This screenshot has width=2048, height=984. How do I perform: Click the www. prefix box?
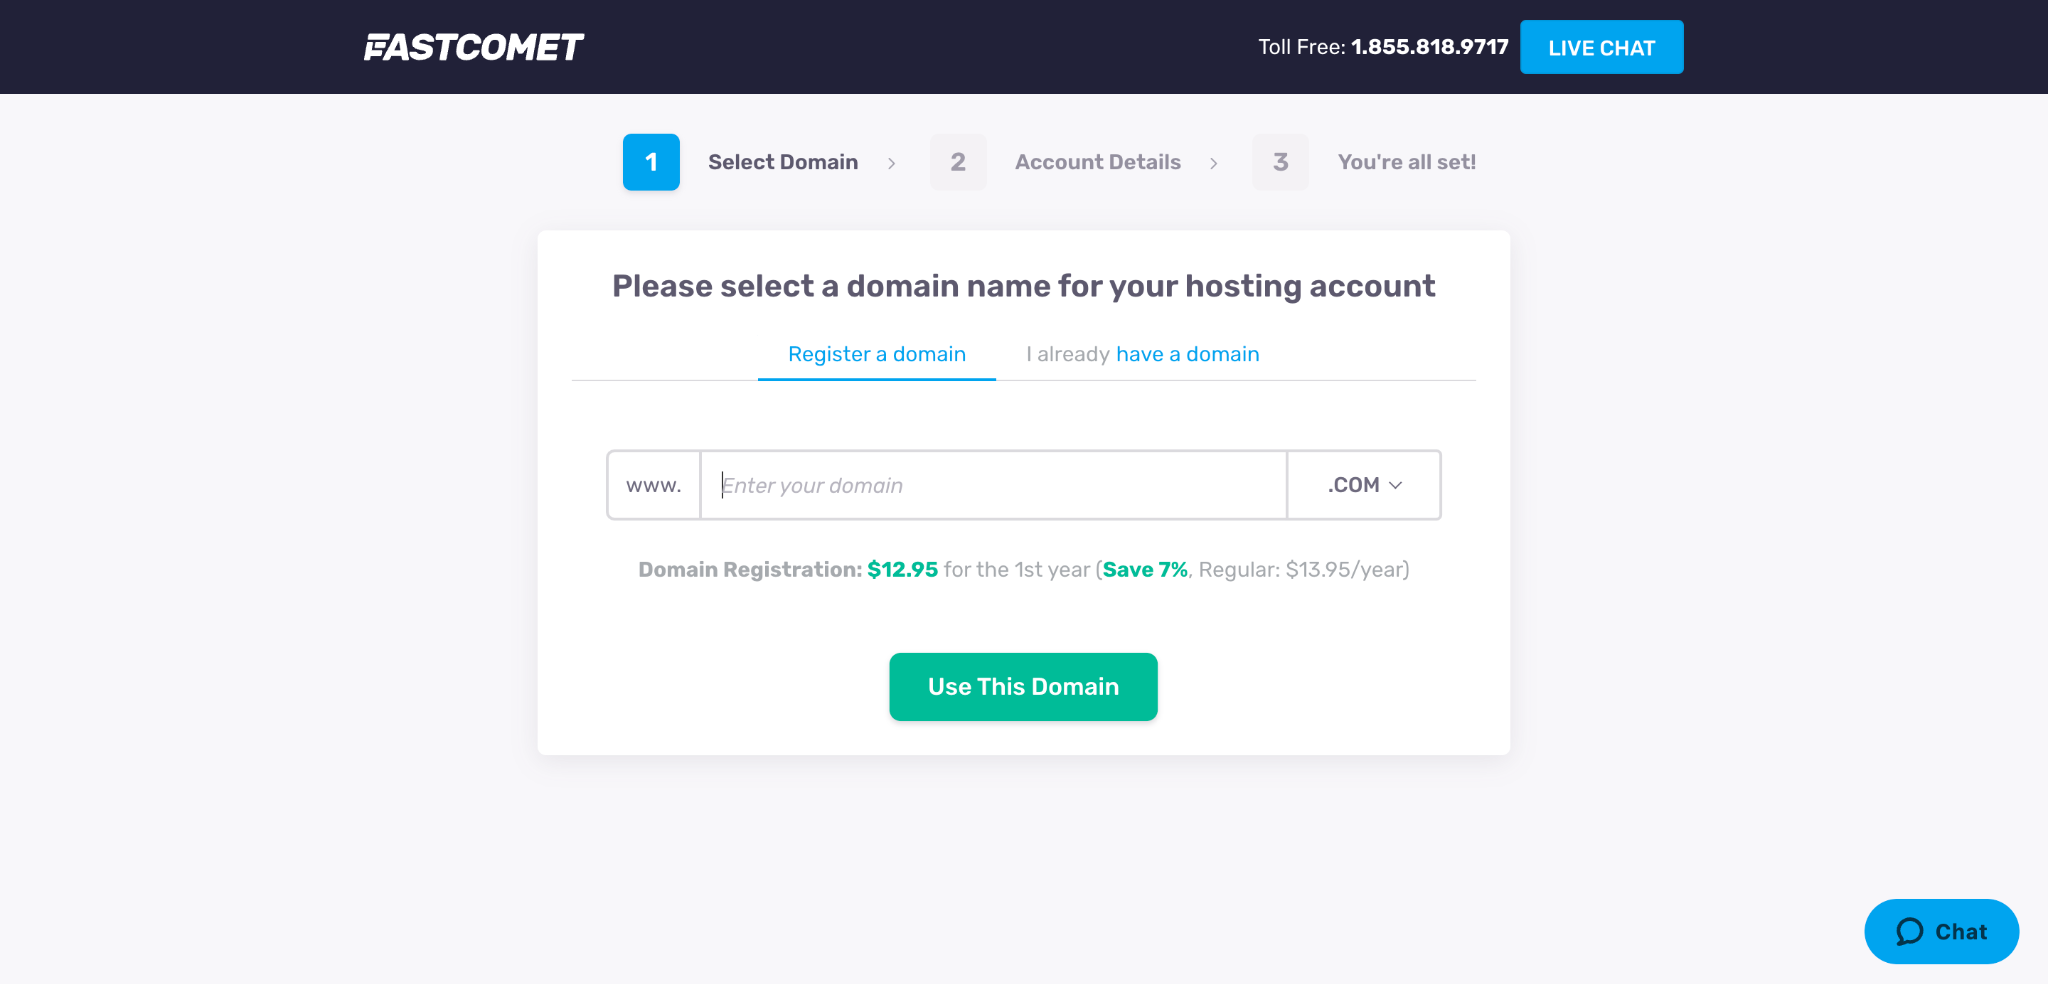(x=654, y=485)
